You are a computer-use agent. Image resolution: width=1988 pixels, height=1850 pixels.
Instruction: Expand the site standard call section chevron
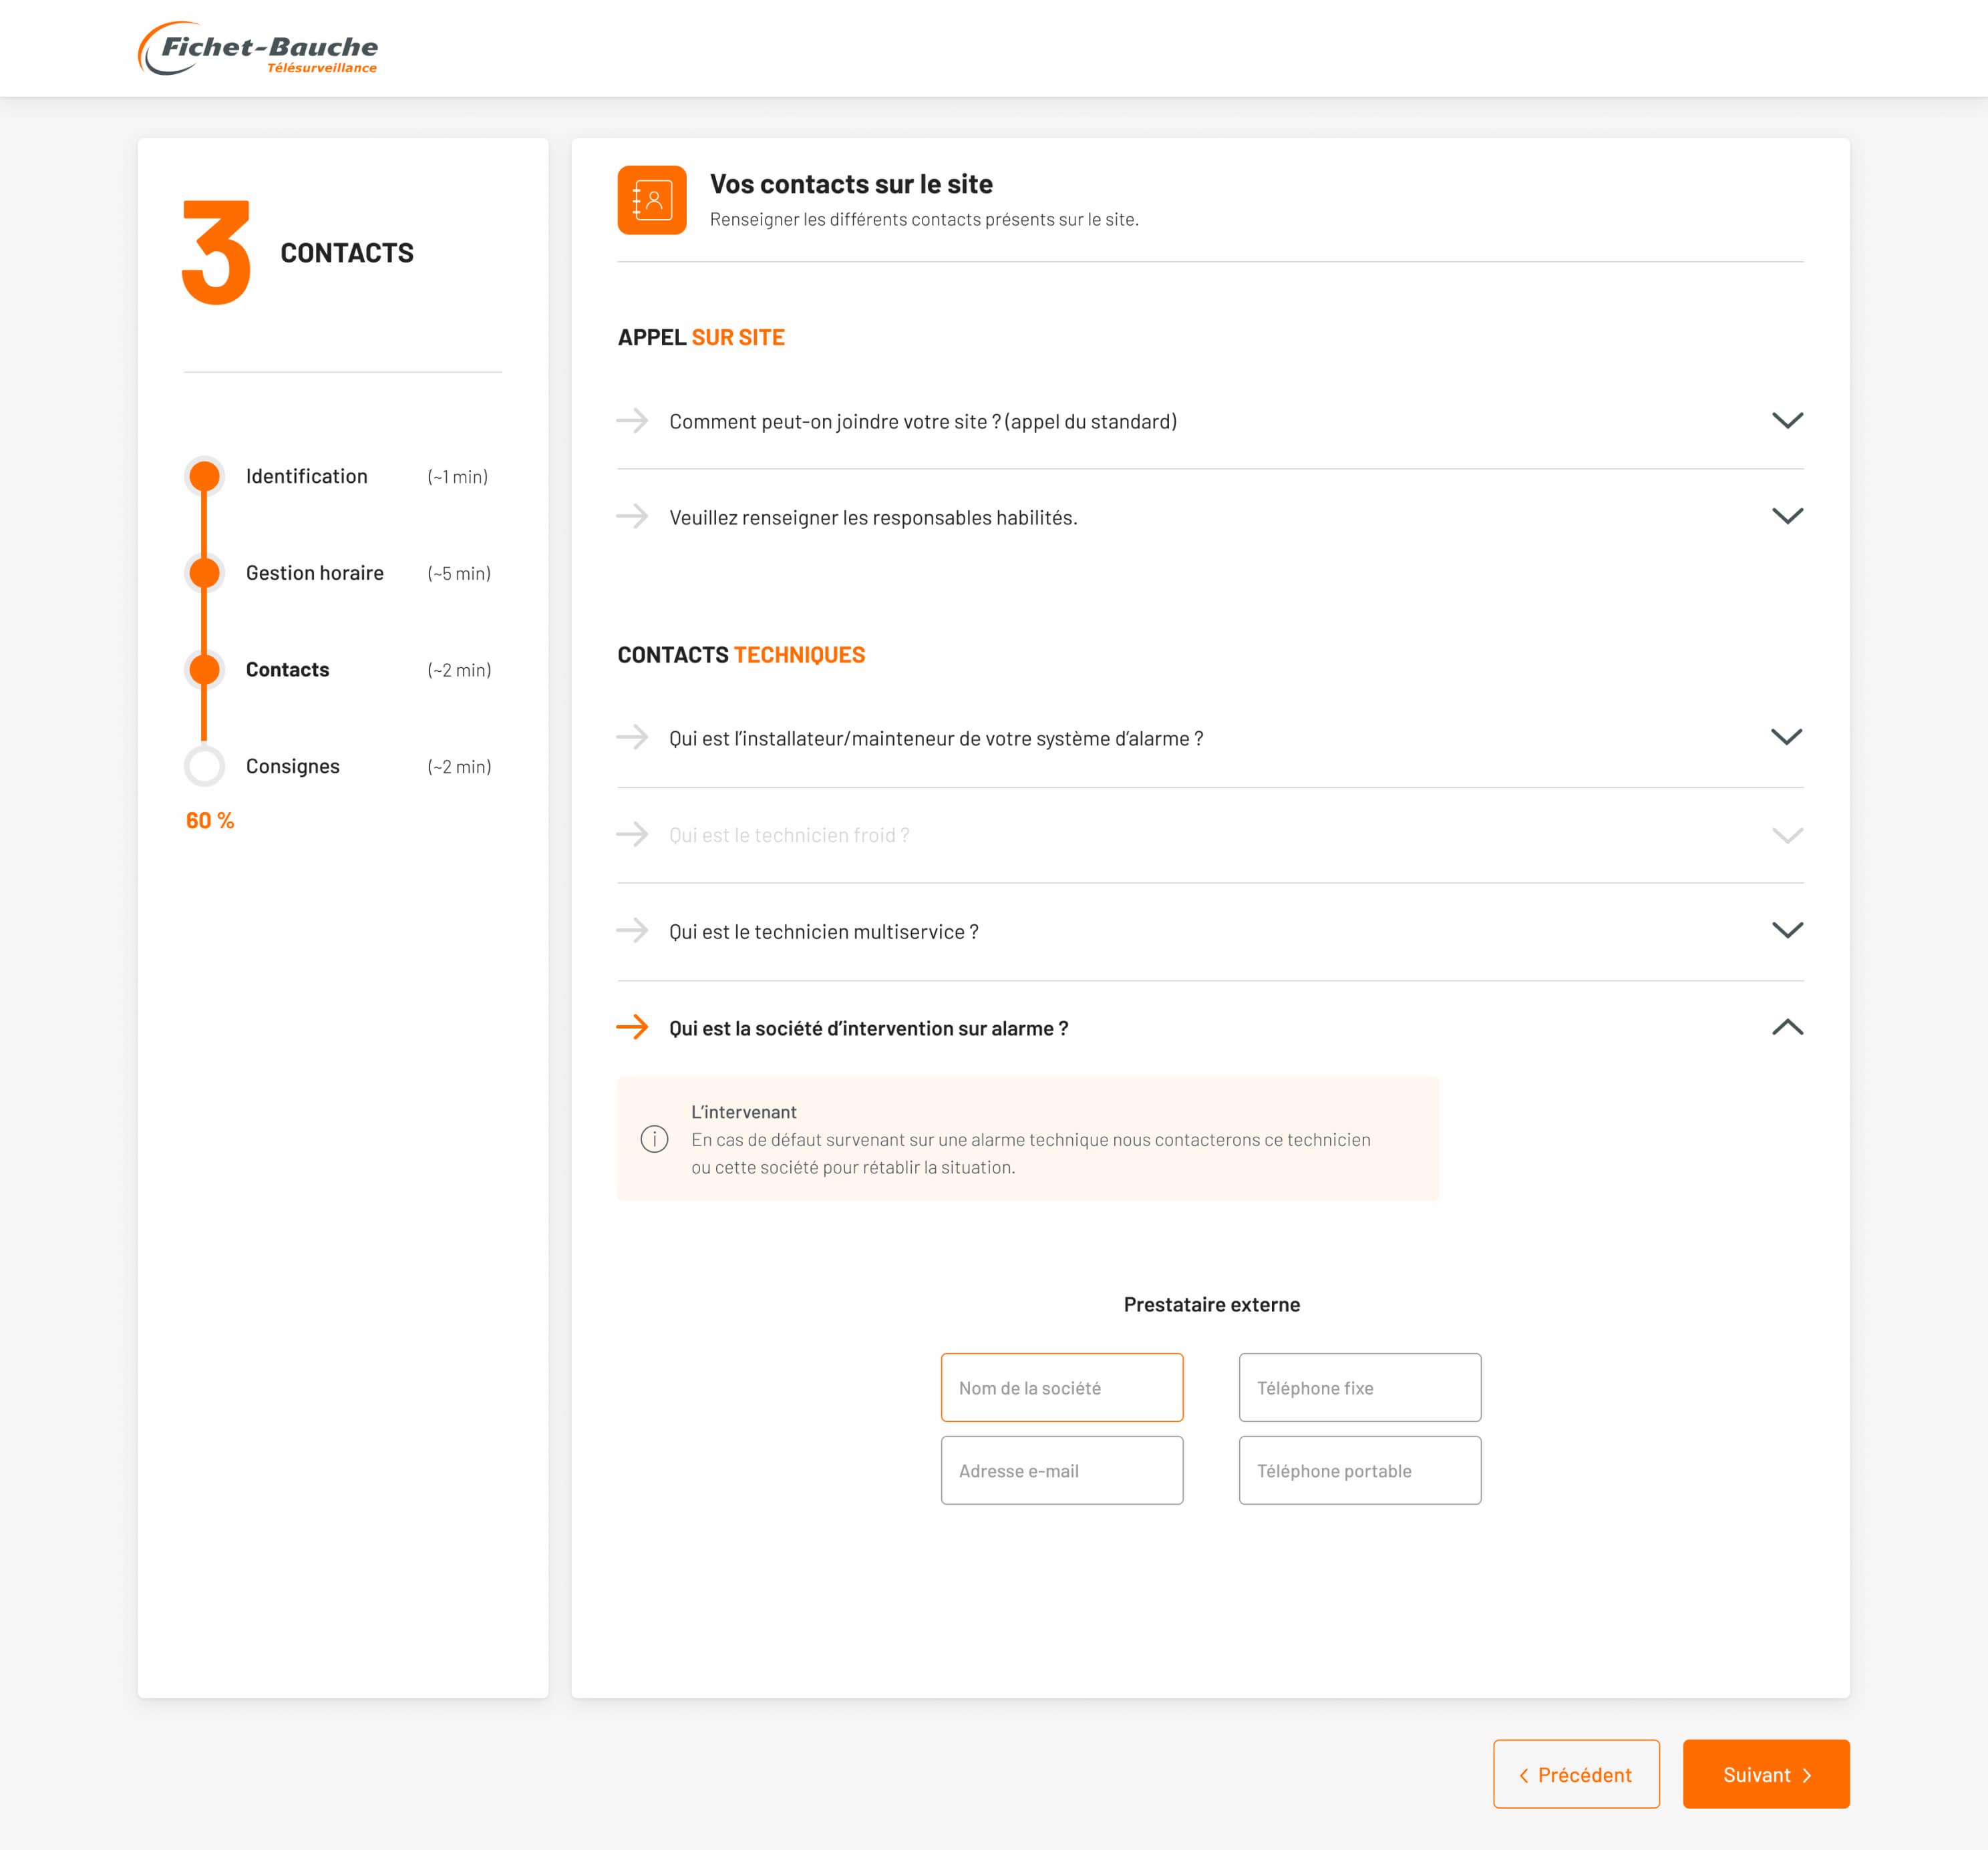pyautogui.click(x=1786, y=421)
